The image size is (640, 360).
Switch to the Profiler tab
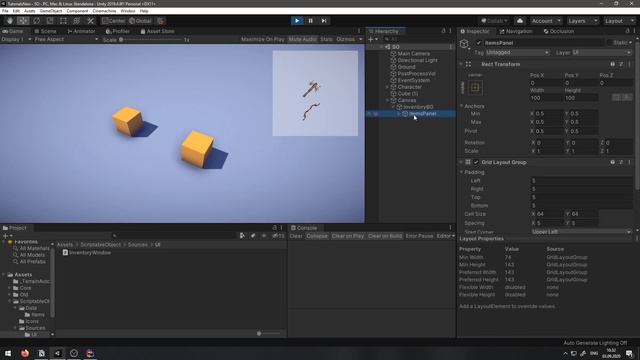pos(118,31)
